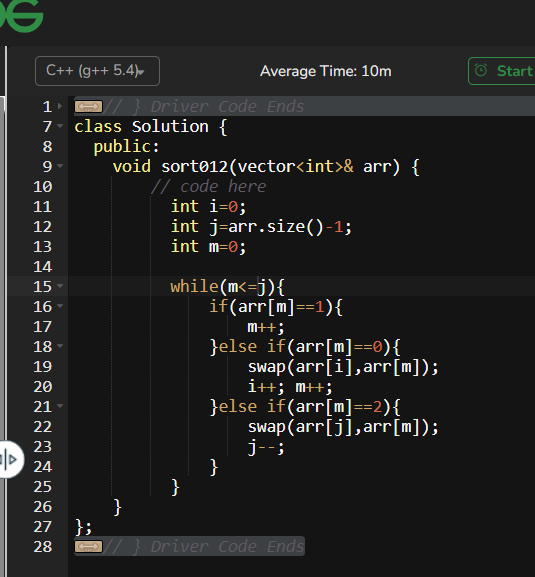The image size is (535, 577).
Task: Click the '// code here' comment
Action: [x=208, y=187]
